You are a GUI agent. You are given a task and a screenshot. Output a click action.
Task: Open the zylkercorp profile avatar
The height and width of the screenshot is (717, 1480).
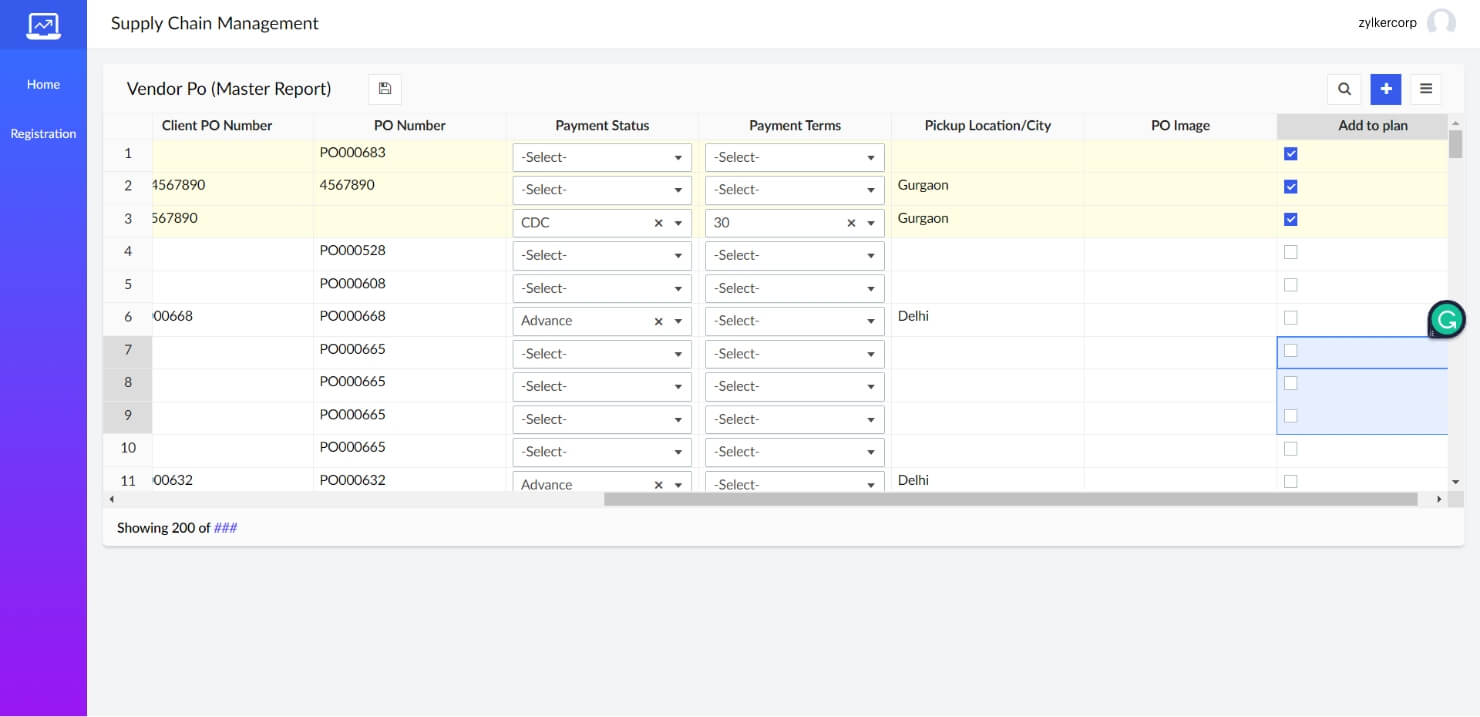click(1441, 21)
